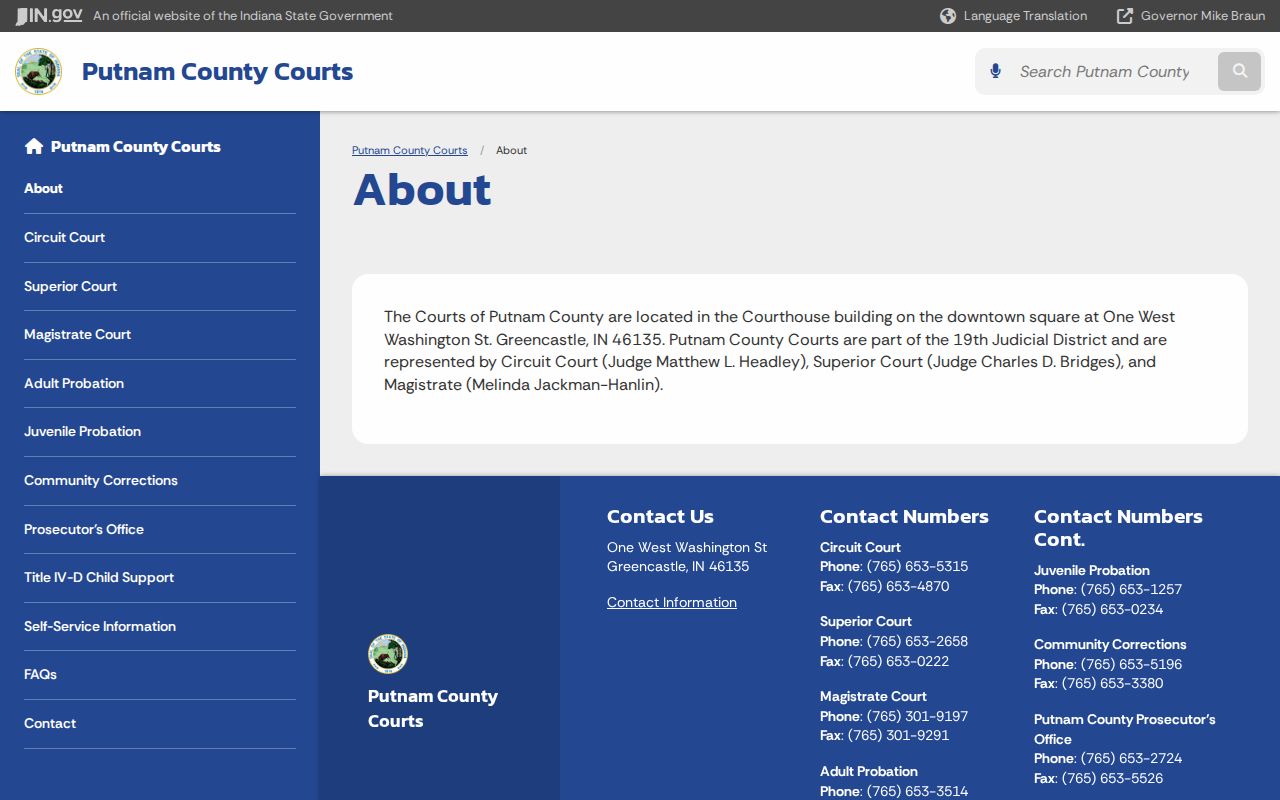
Task: Click Circuit Court fax (765) 653-4870
Action: tap(898, 586)
